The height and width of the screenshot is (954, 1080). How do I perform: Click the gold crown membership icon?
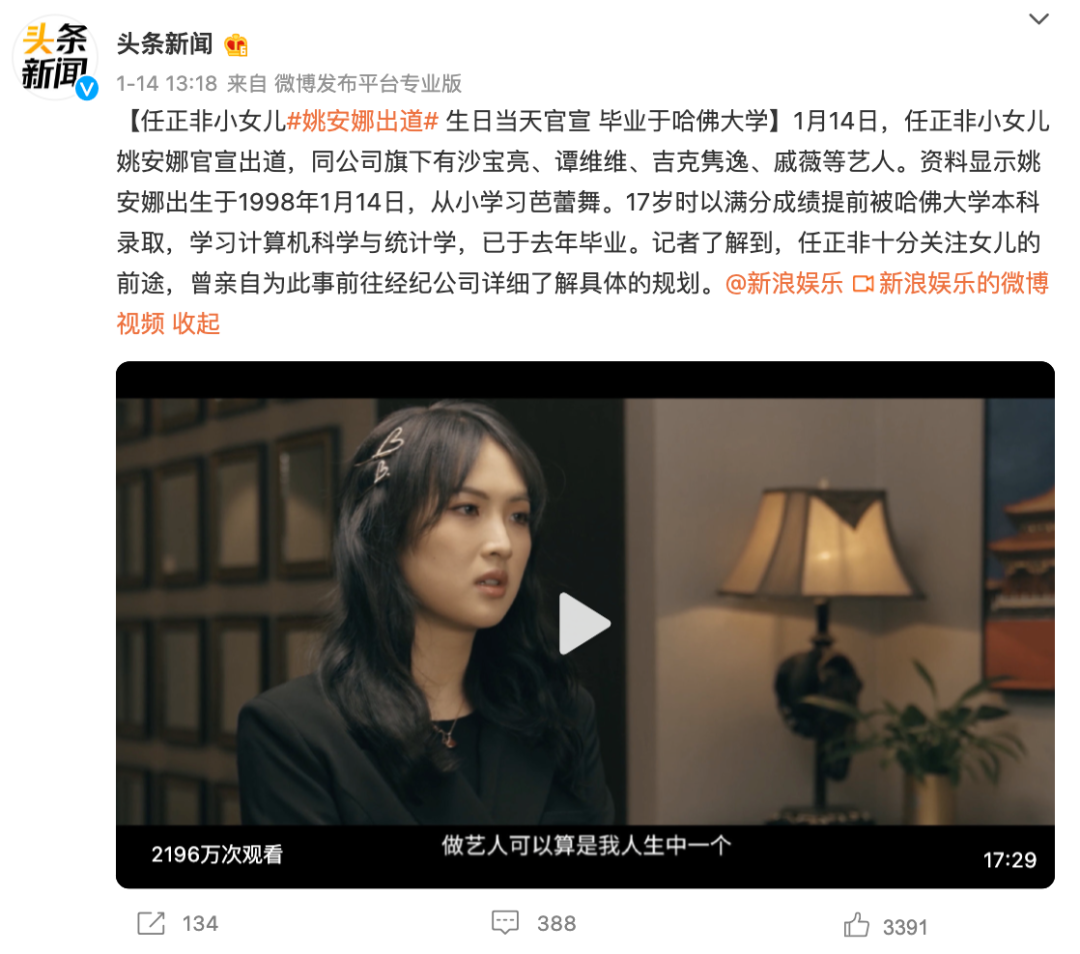(236, 45)
